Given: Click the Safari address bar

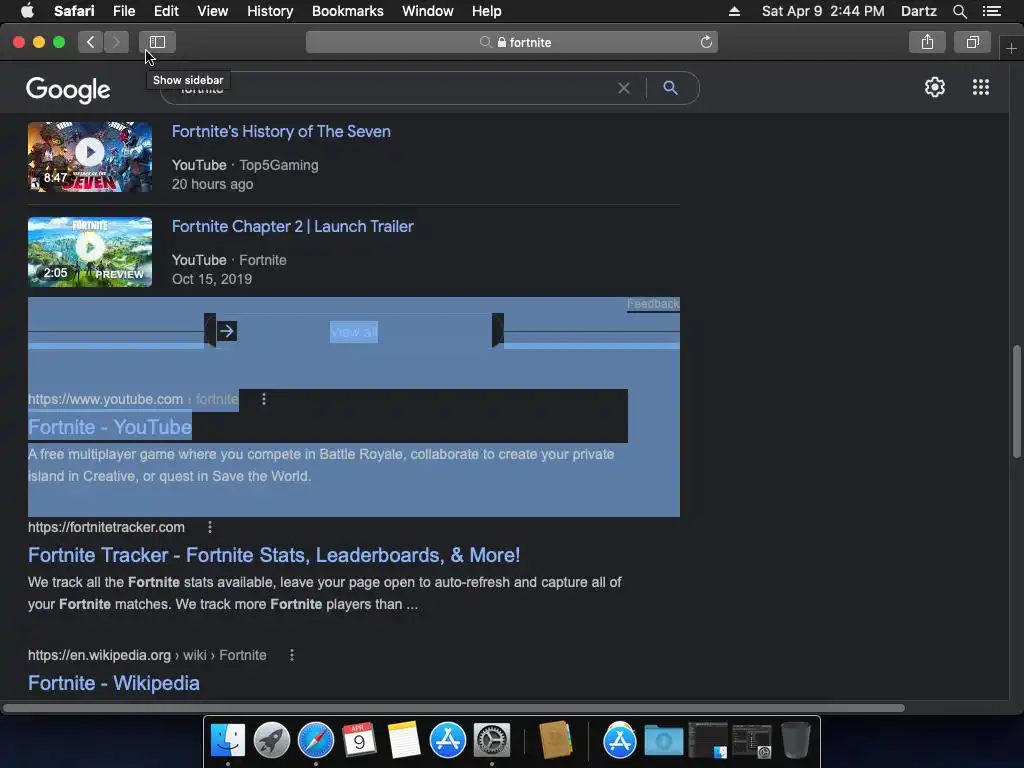Looking at the screenshot, I should point(511,42).
